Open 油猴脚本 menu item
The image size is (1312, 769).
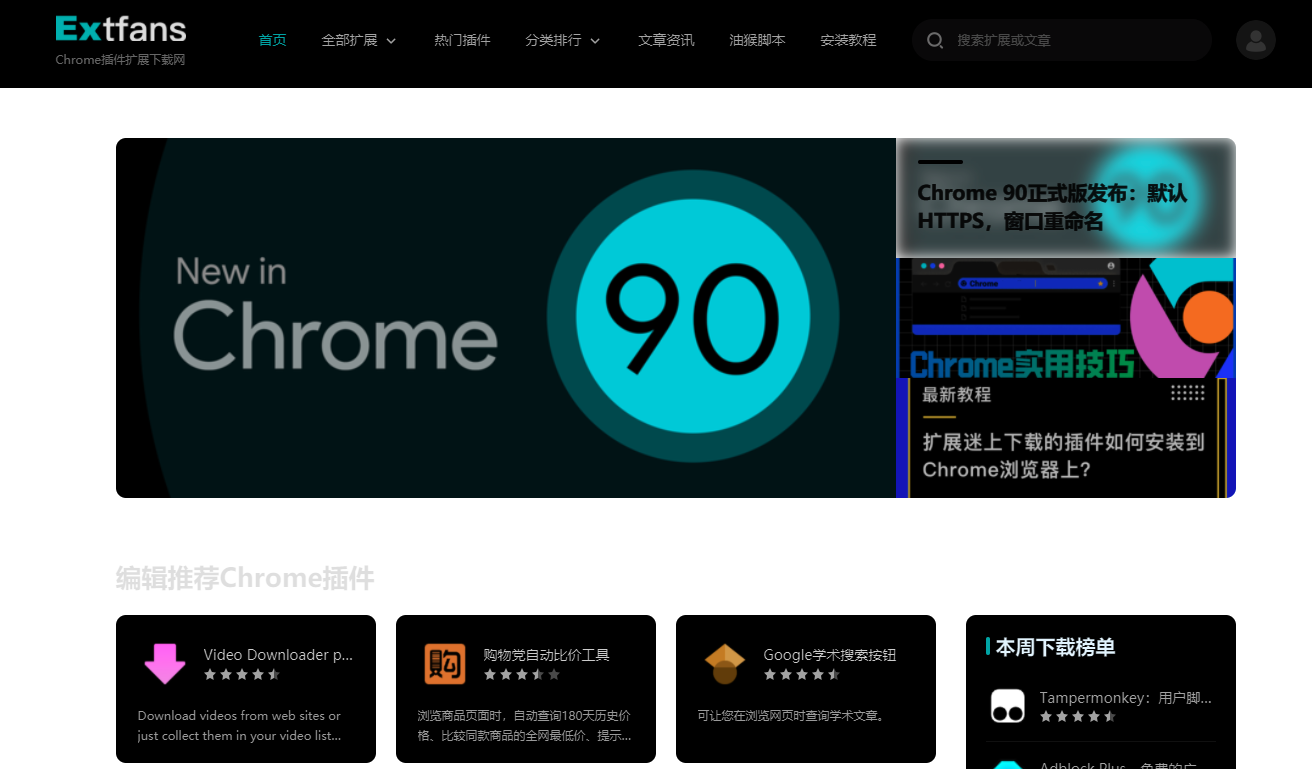click(x=757, y=40)
